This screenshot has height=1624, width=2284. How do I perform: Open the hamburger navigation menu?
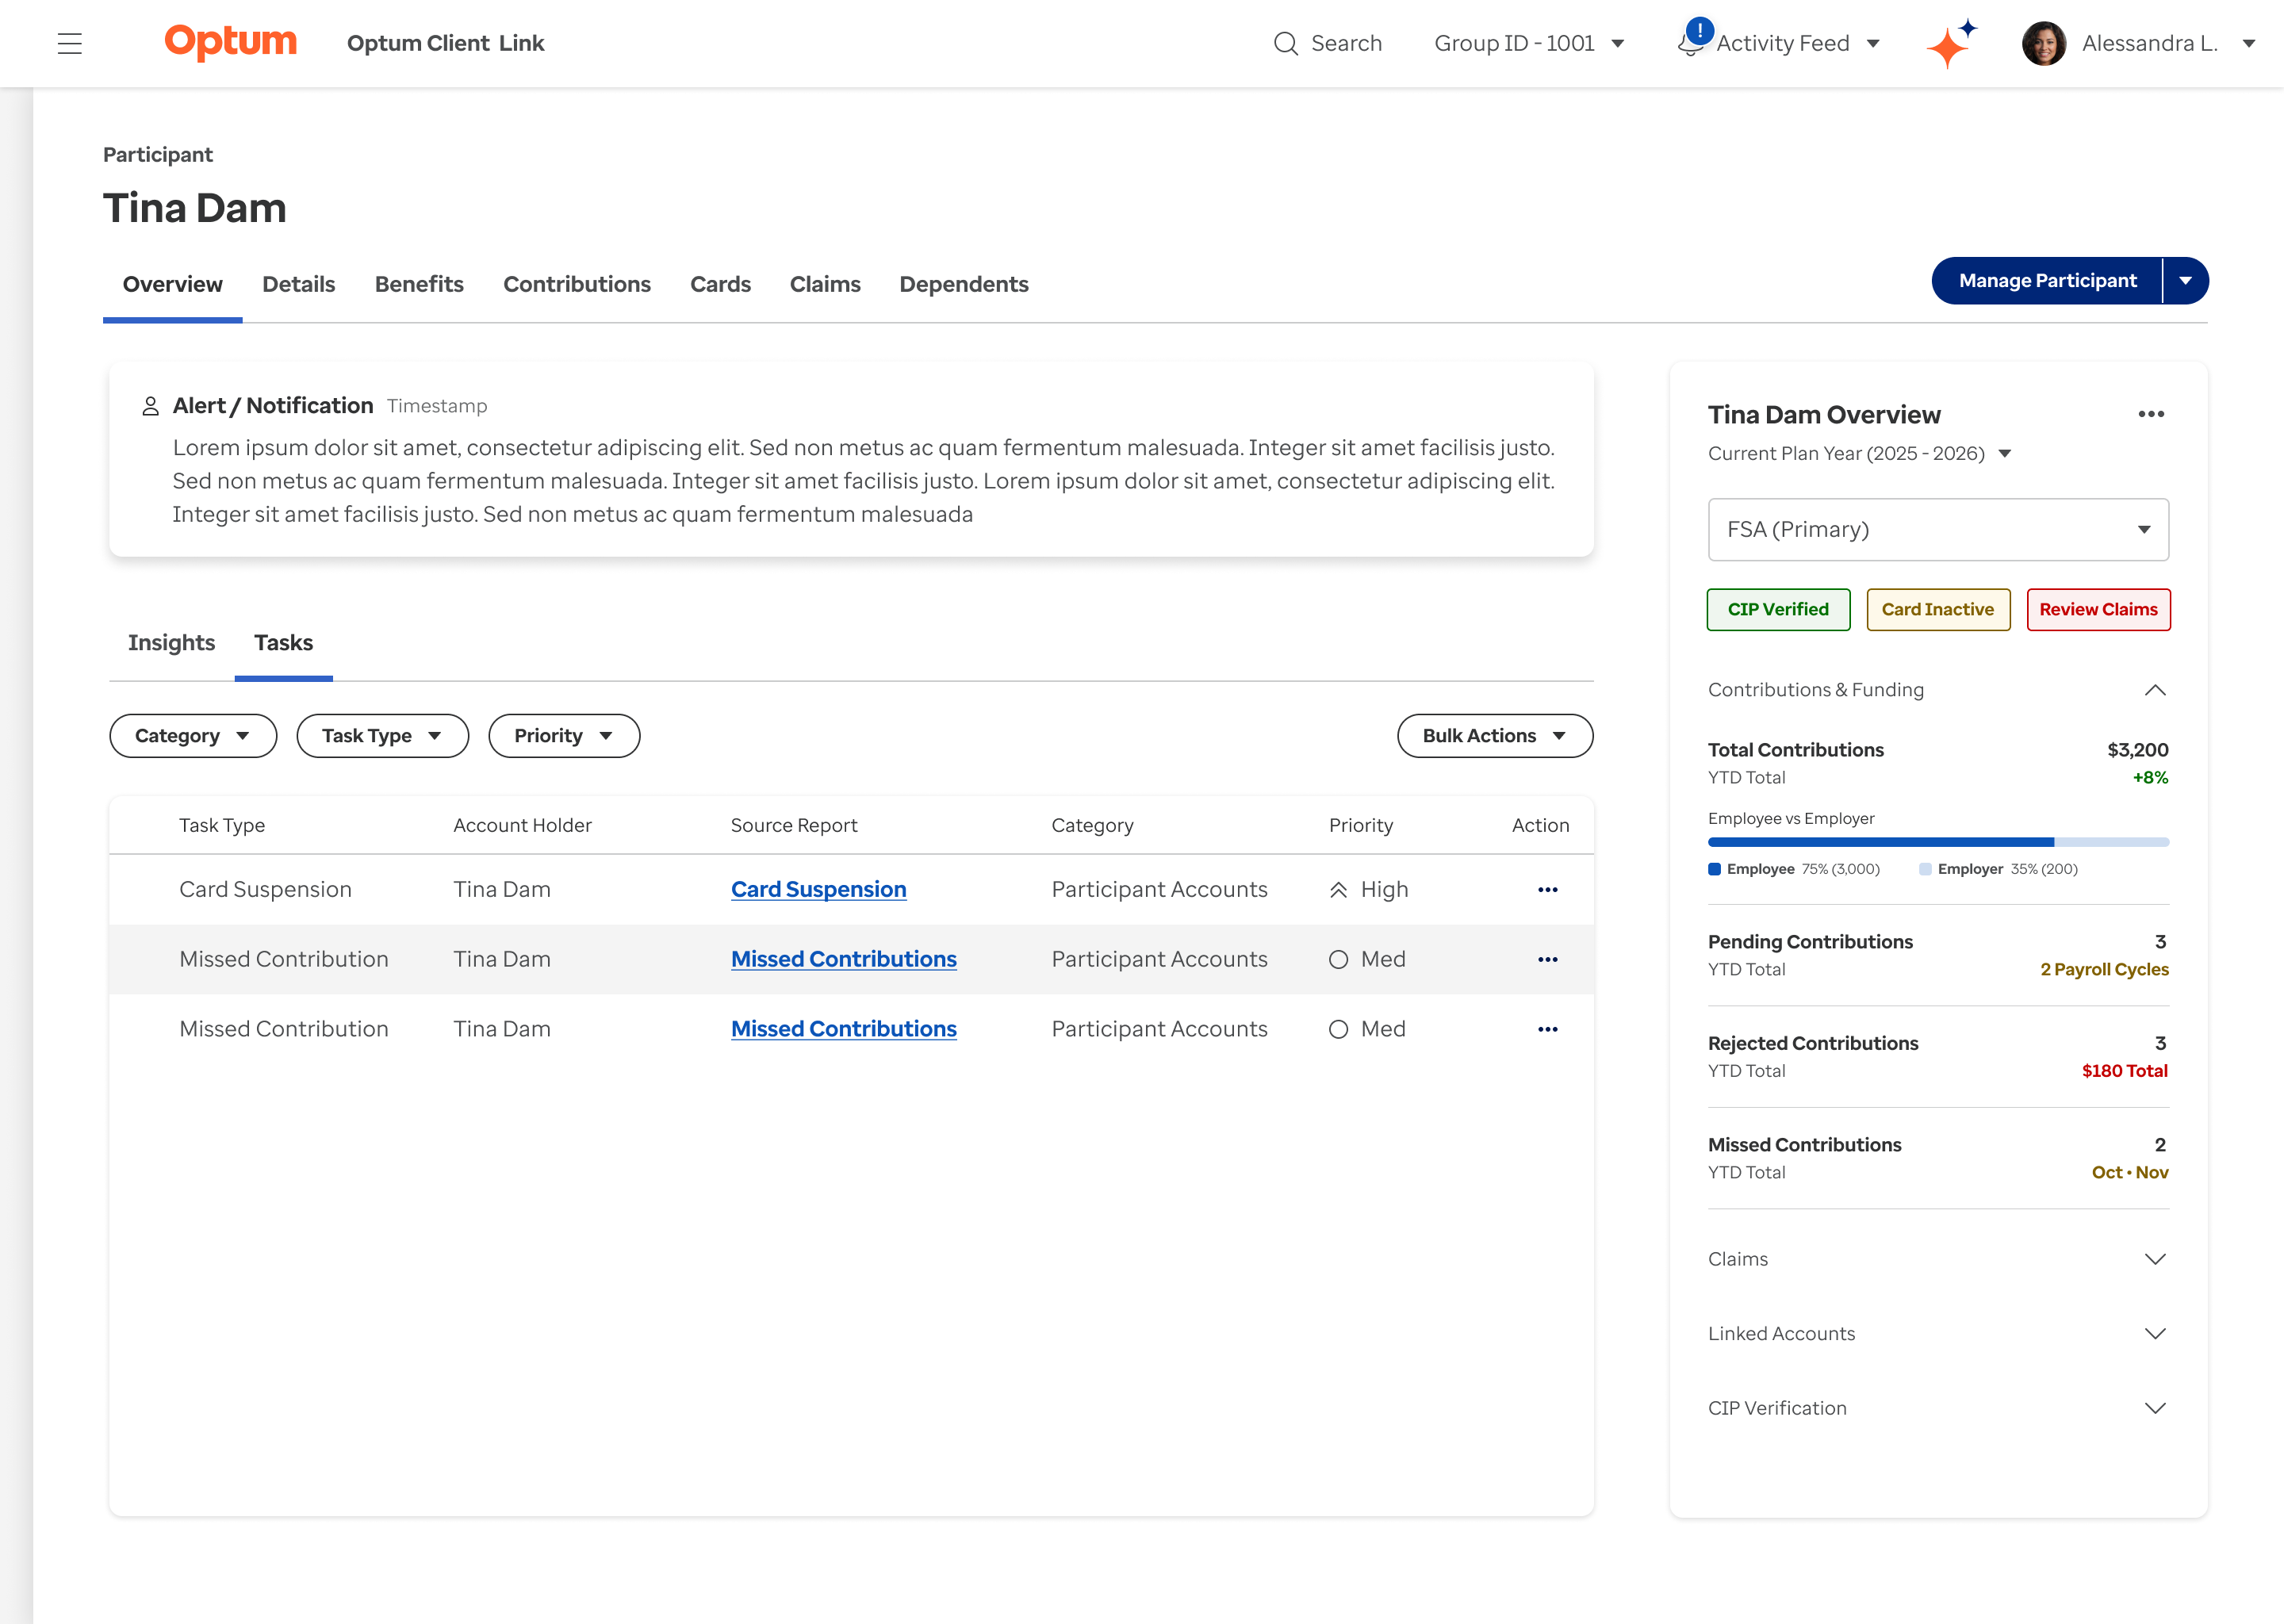click(69, 43)
